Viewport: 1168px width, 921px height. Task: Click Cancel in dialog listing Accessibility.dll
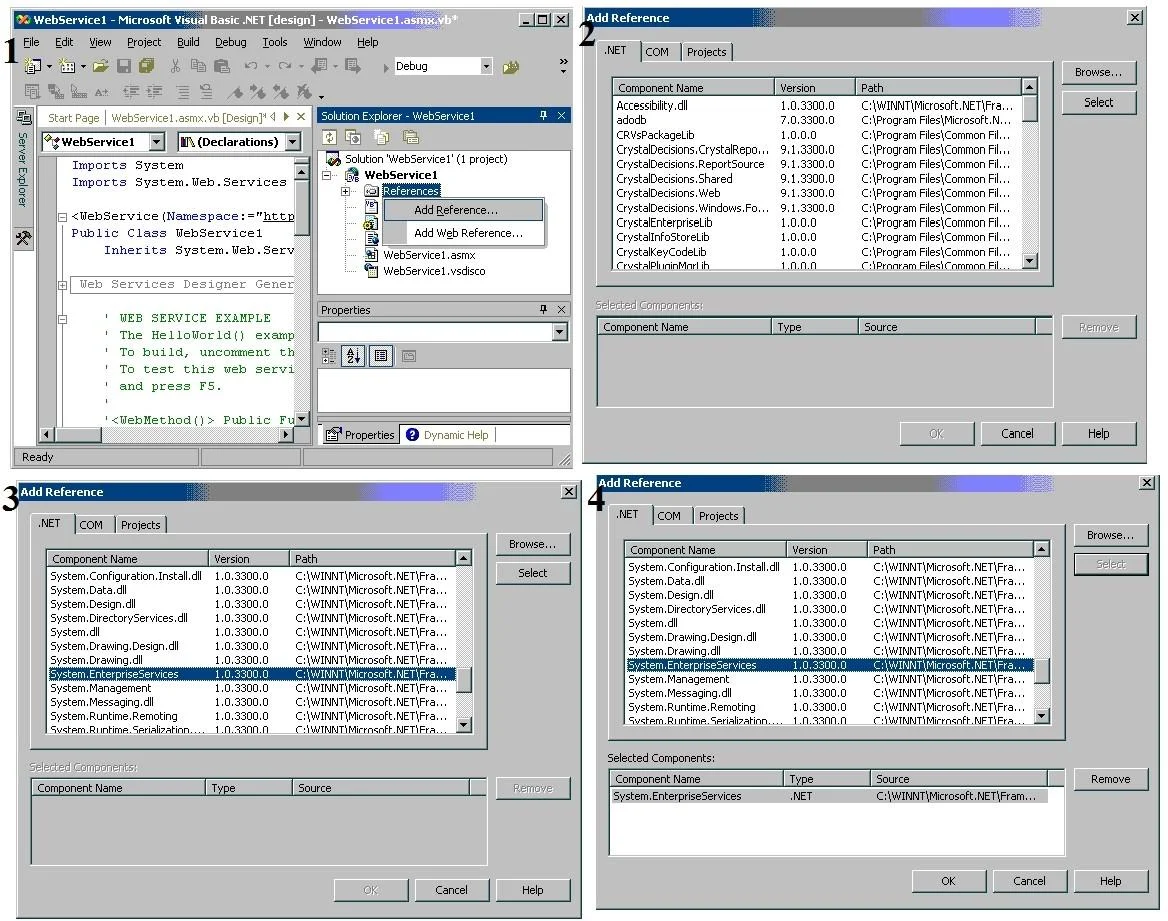click(x=1017, y=434)
